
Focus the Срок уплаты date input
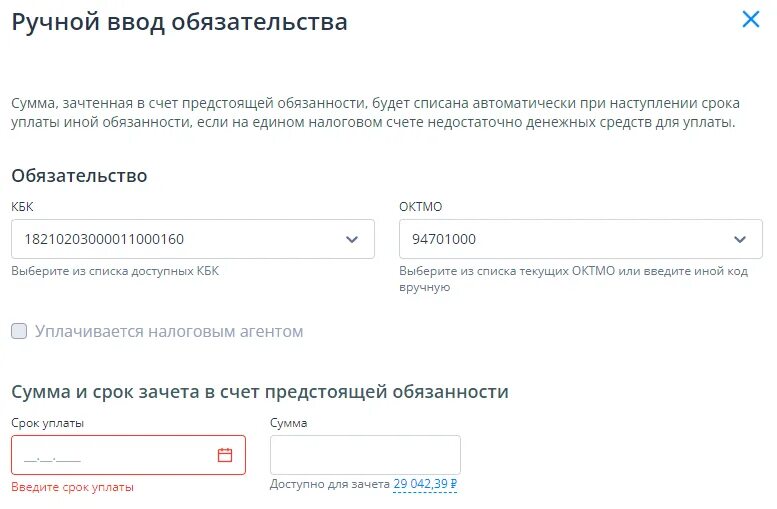[x=128, y=455]
